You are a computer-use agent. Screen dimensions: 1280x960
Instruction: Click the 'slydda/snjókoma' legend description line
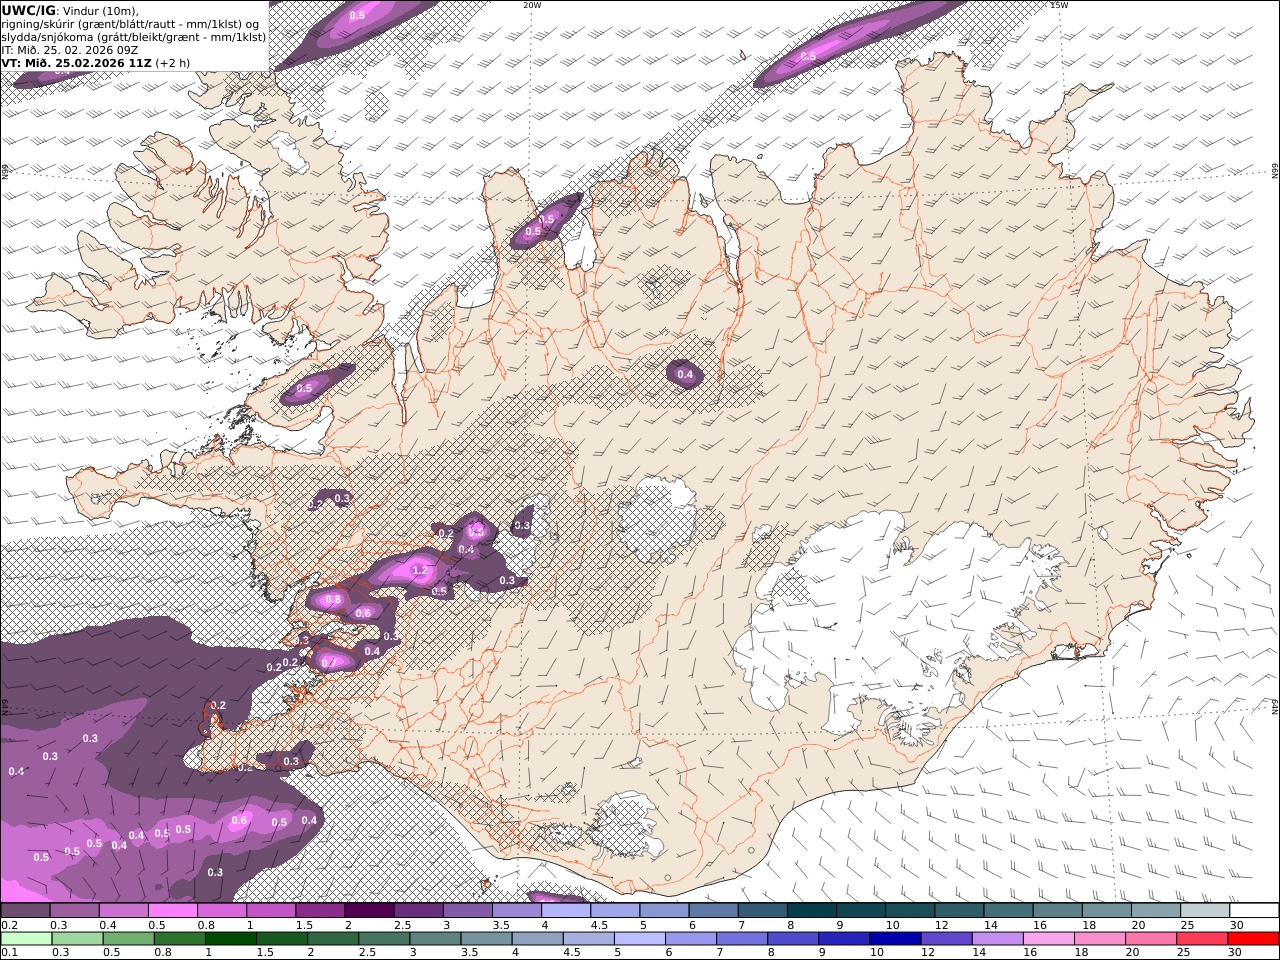click(134, 37)
